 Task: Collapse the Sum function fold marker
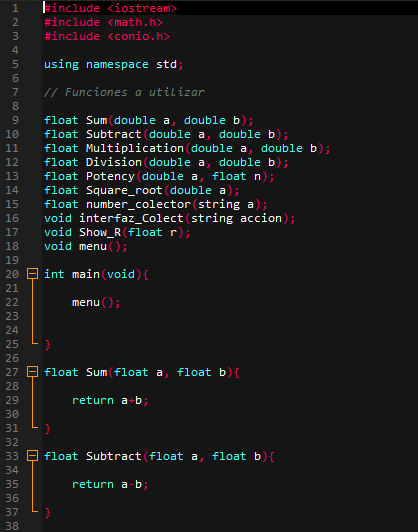[32, 372]
